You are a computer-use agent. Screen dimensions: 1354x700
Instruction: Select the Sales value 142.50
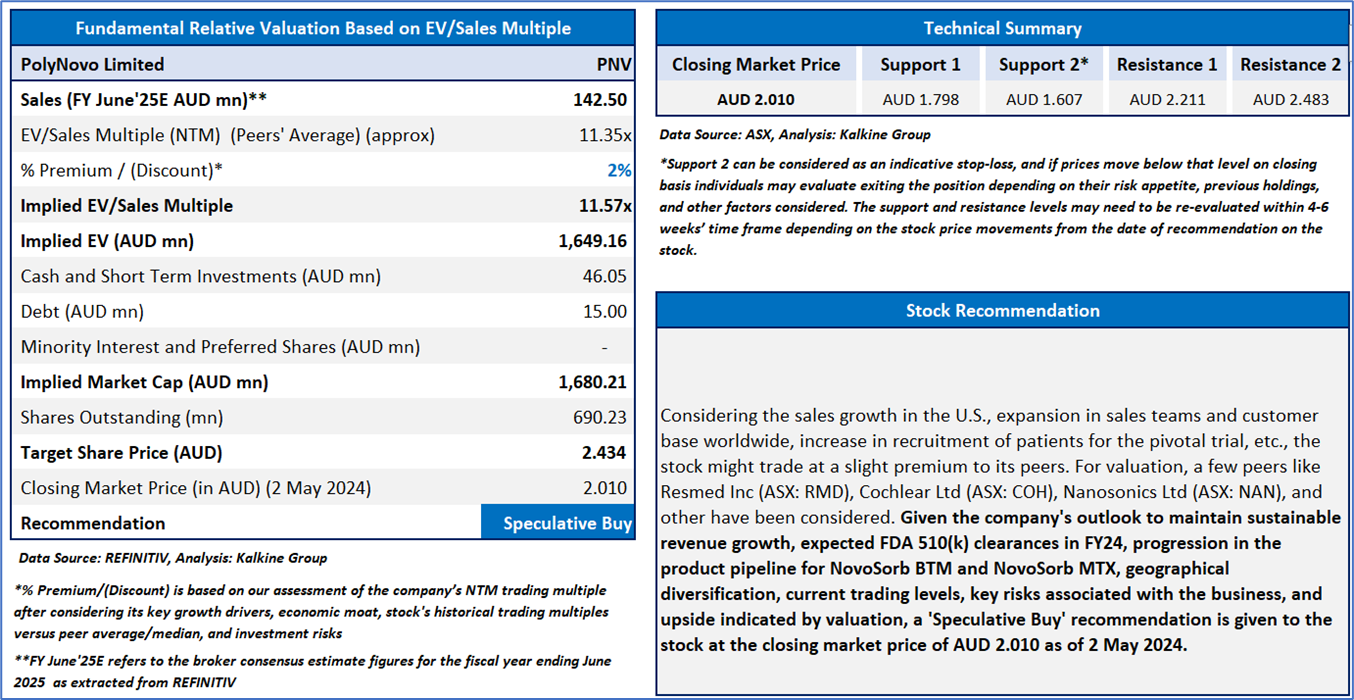tap(603, 100)
